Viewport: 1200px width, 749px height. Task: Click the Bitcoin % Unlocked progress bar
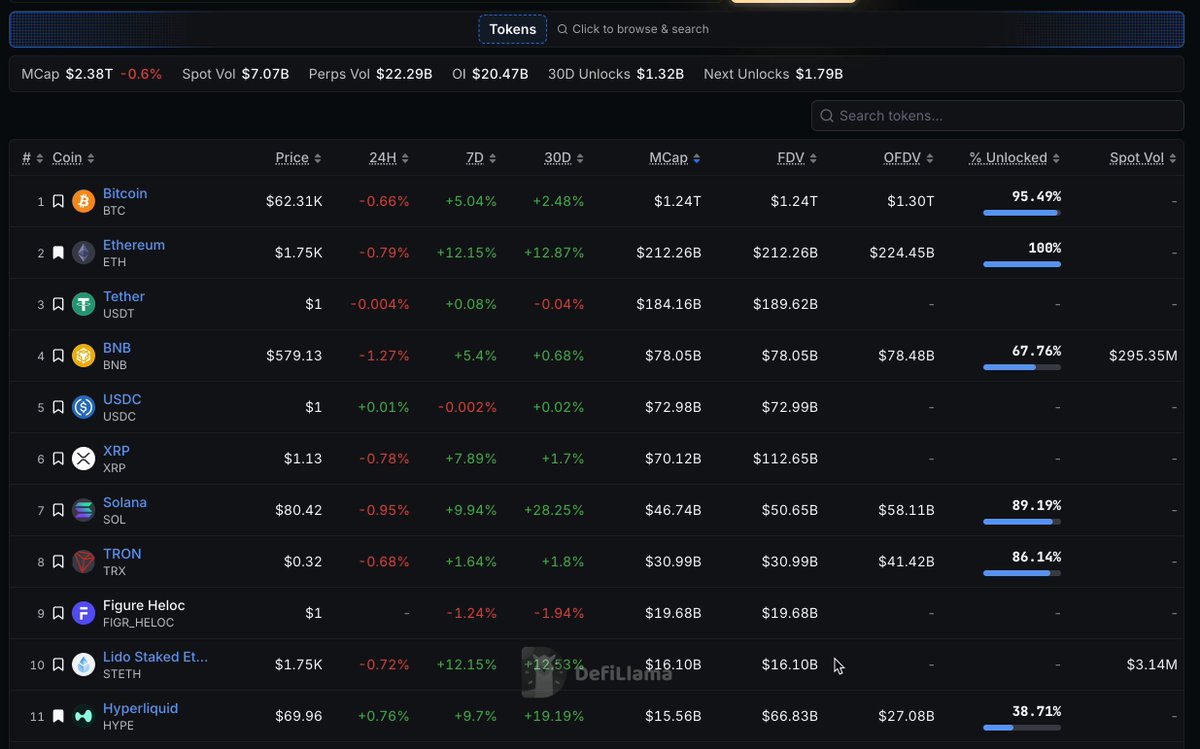[1022, 213]
